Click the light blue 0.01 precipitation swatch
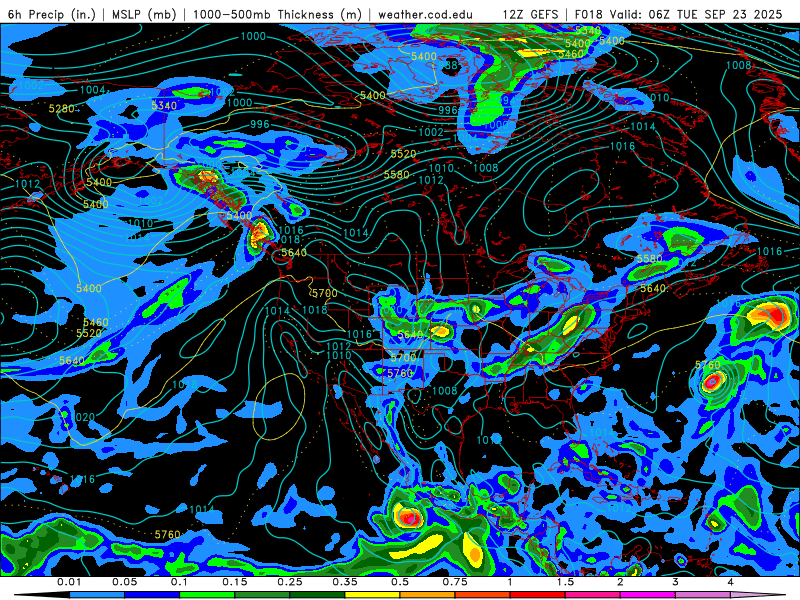The width and height of the screenshot is (800, 600). (x=97, y=595)
